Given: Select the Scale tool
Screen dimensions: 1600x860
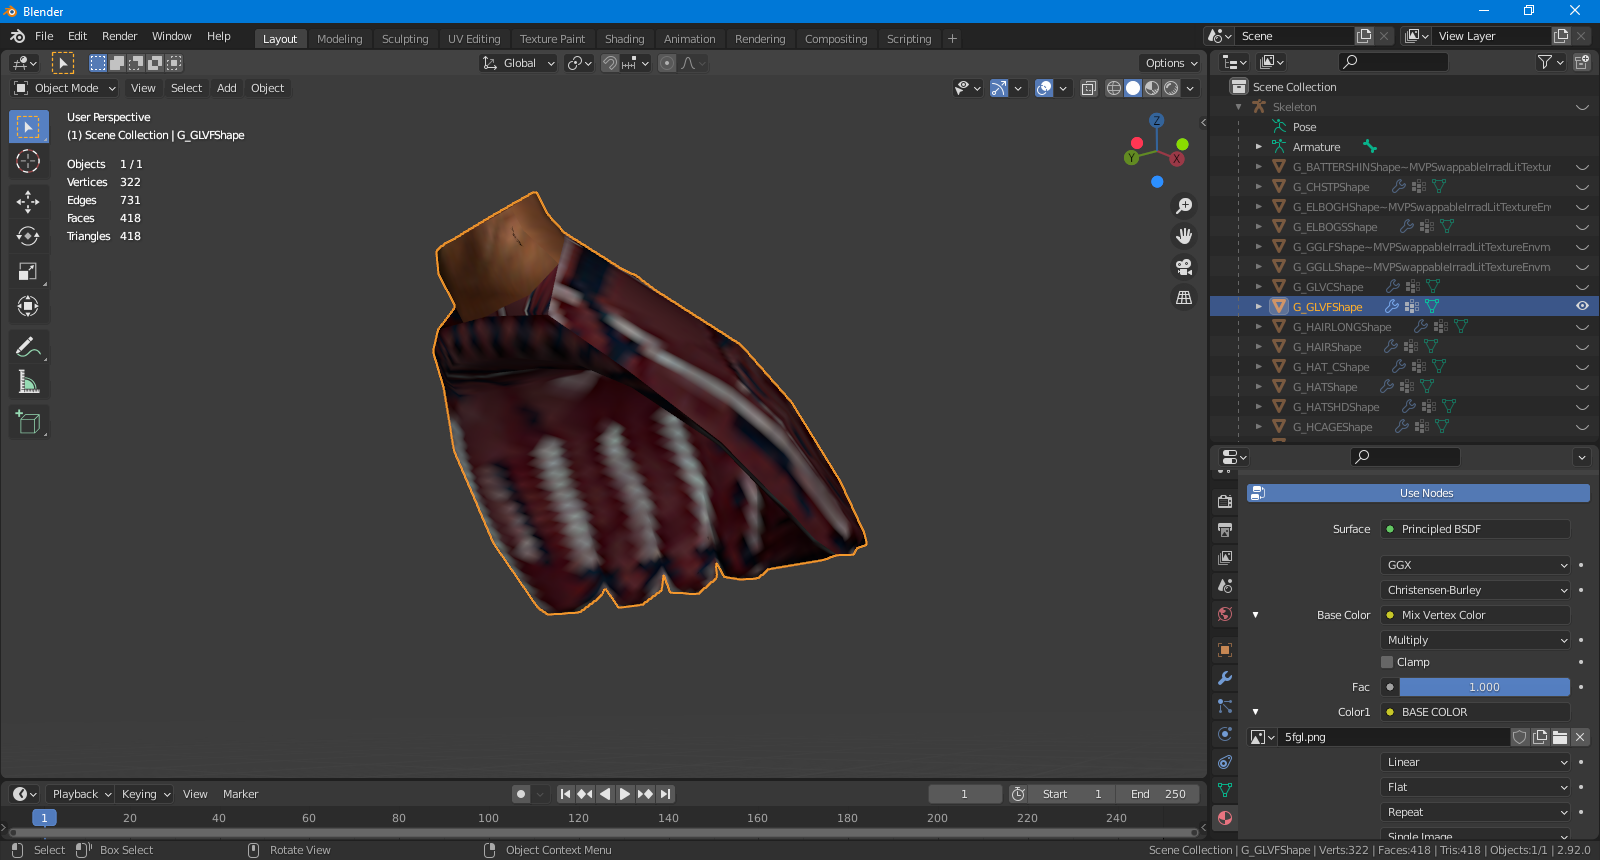Looking at the screenshot, I should [28, 271].
